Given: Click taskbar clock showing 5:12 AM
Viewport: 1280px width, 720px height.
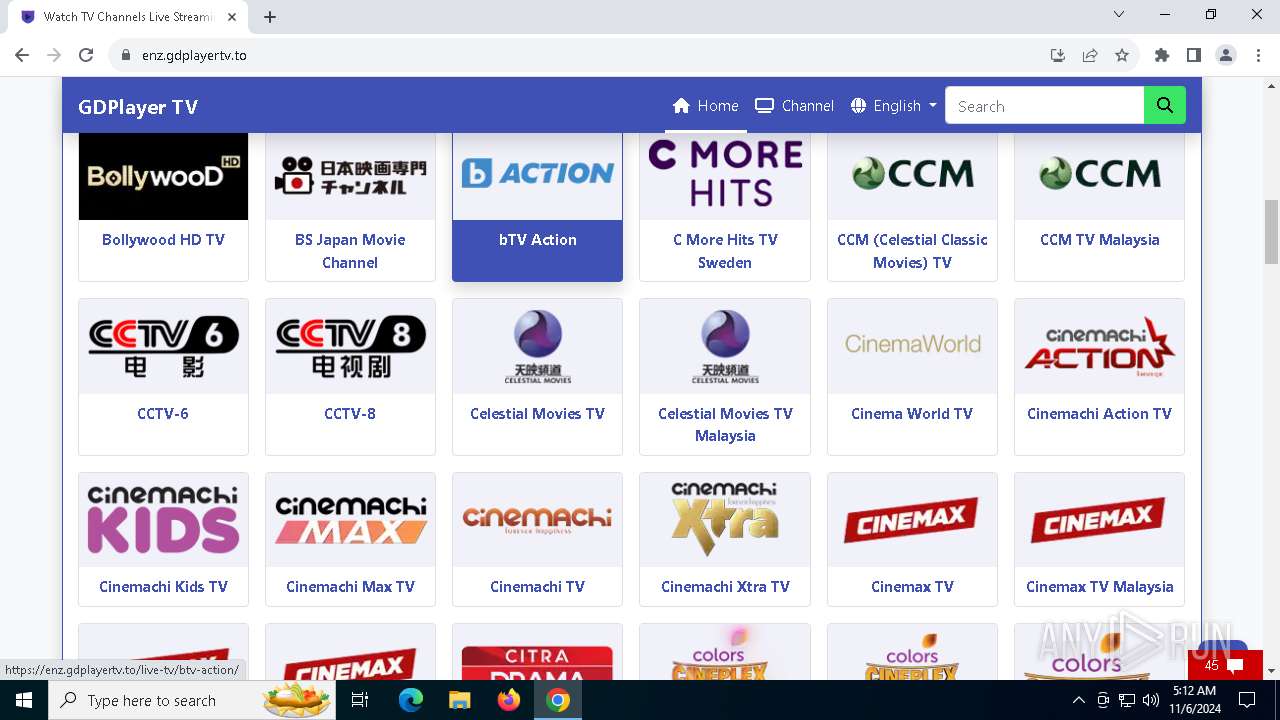Looking at the screenshot, I should [1194, 700].
